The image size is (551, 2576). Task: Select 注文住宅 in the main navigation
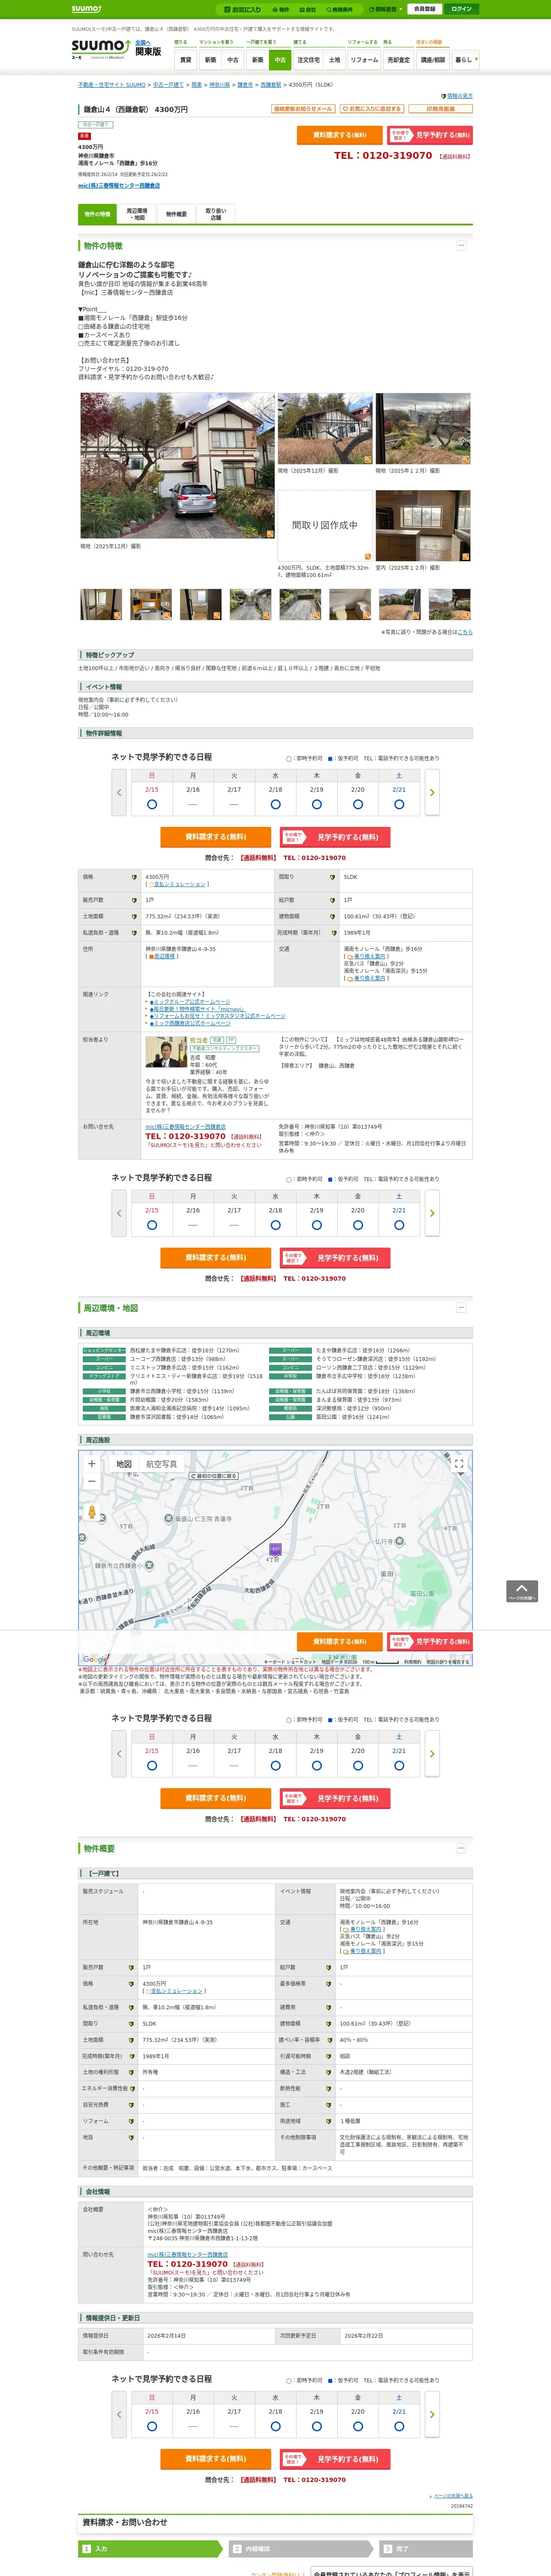click(308, 60)
